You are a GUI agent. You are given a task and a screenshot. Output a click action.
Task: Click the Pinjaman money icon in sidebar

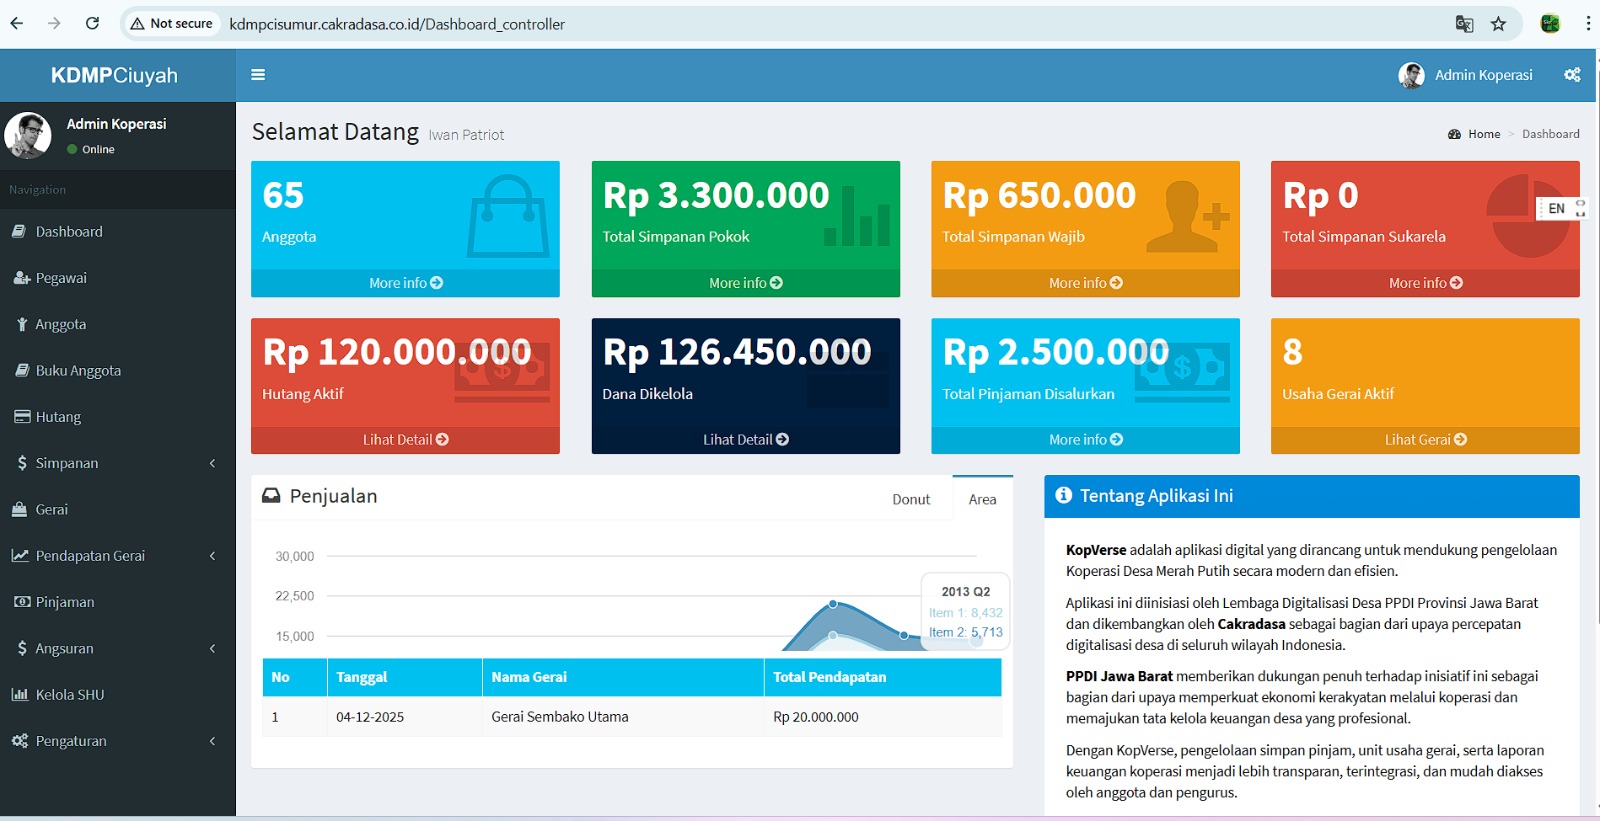coord(21,602)
